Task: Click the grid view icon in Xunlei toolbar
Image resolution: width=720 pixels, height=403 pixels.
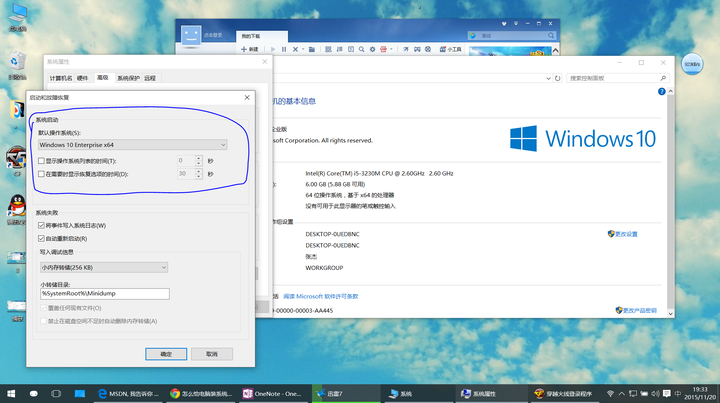Action: point(328,49)
